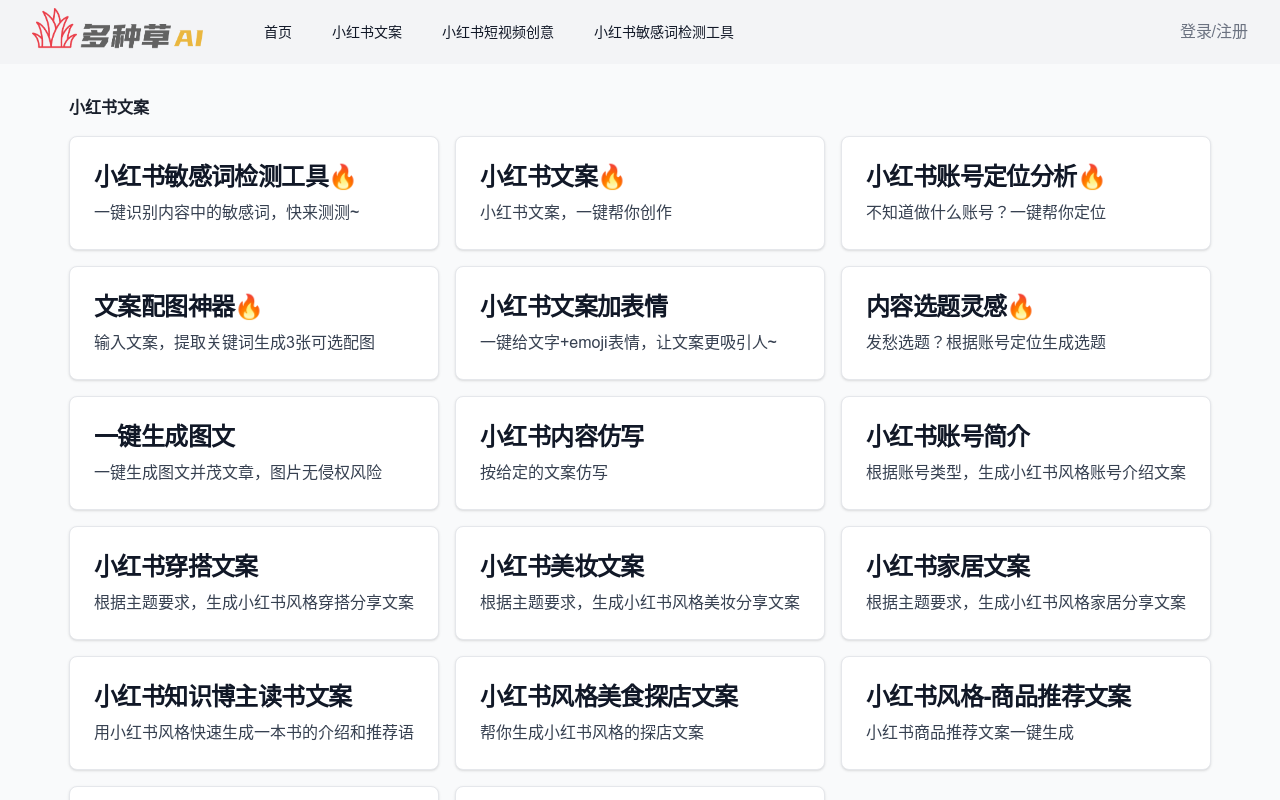The width and height of the screenshot is (1280, 800).
Task: Click text 按给定的文案仿写
Action: [x=544, y=472]
